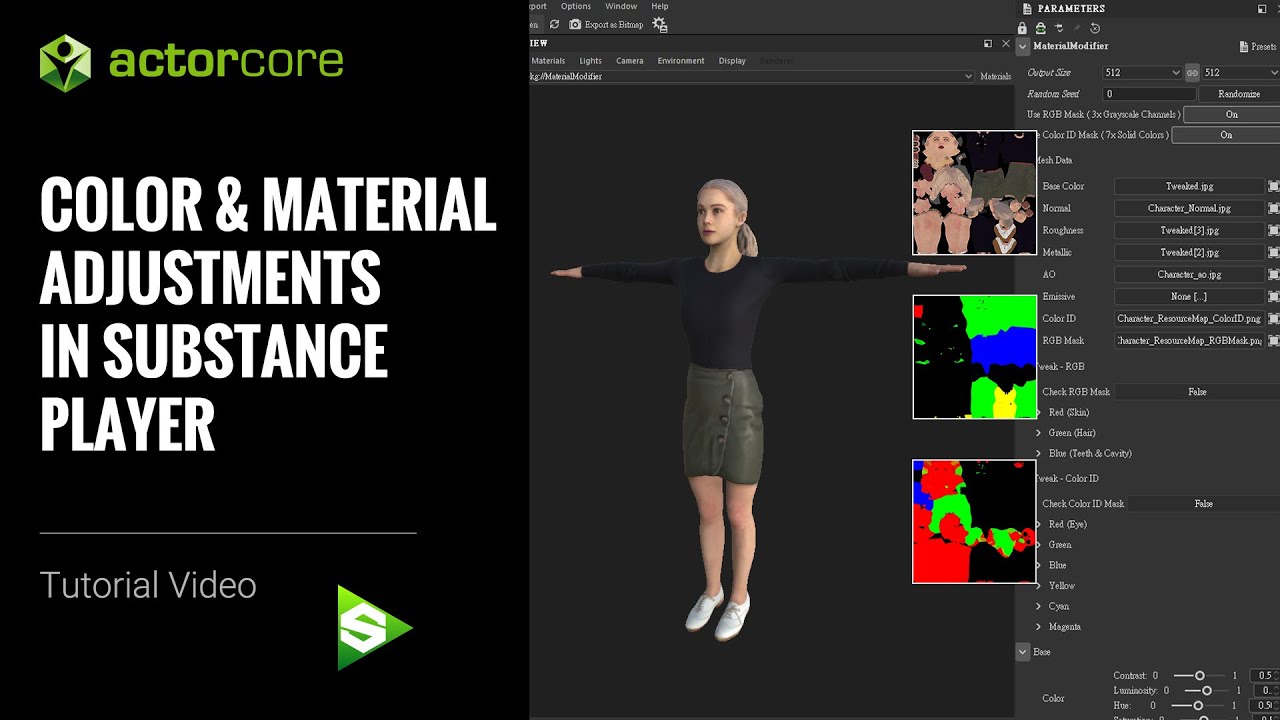This screenshot has height=720, width=1280.
Task: Click image picker icon for Base Color
Action: [x=1274, y=186]
